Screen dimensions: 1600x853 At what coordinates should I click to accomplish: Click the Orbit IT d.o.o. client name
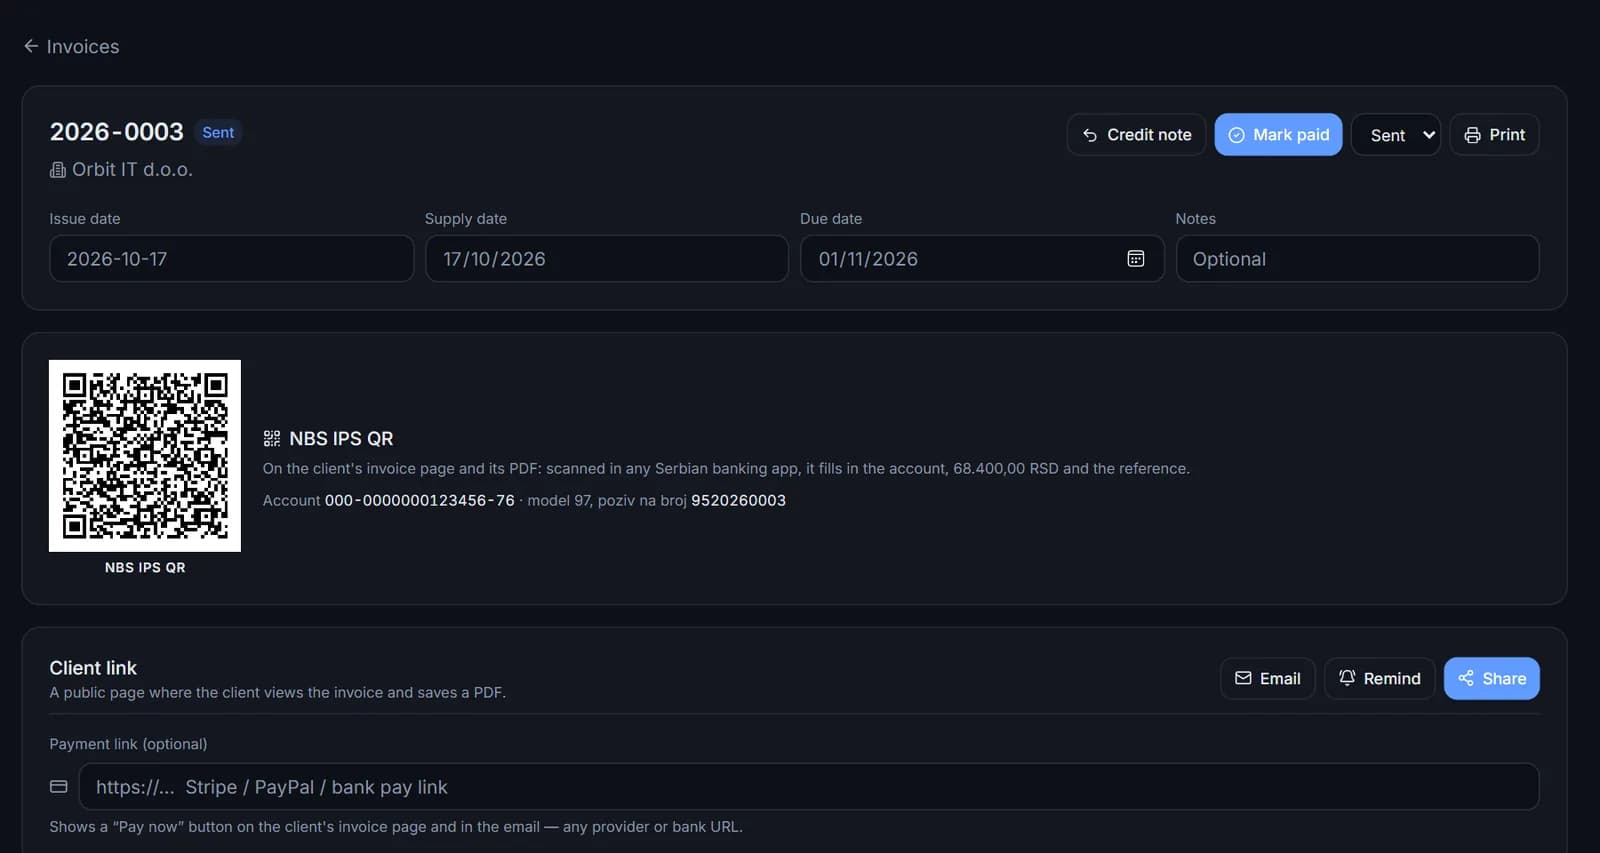pos(132,170)
